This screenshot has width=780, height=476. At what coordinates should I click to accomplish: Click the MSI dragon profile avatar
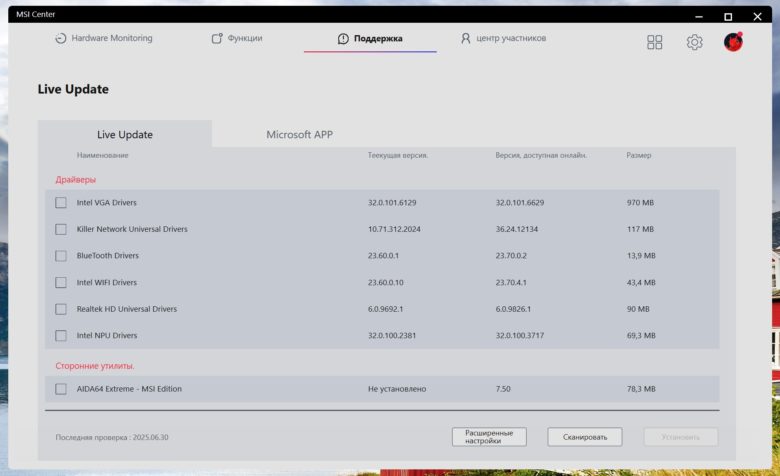(x=733, y=42)
